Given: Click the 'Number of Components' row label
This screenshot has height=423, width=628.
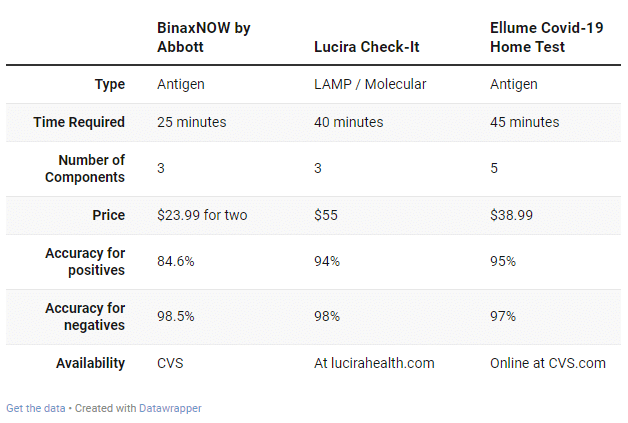Looking at the screenshot, I should point(91,168).
